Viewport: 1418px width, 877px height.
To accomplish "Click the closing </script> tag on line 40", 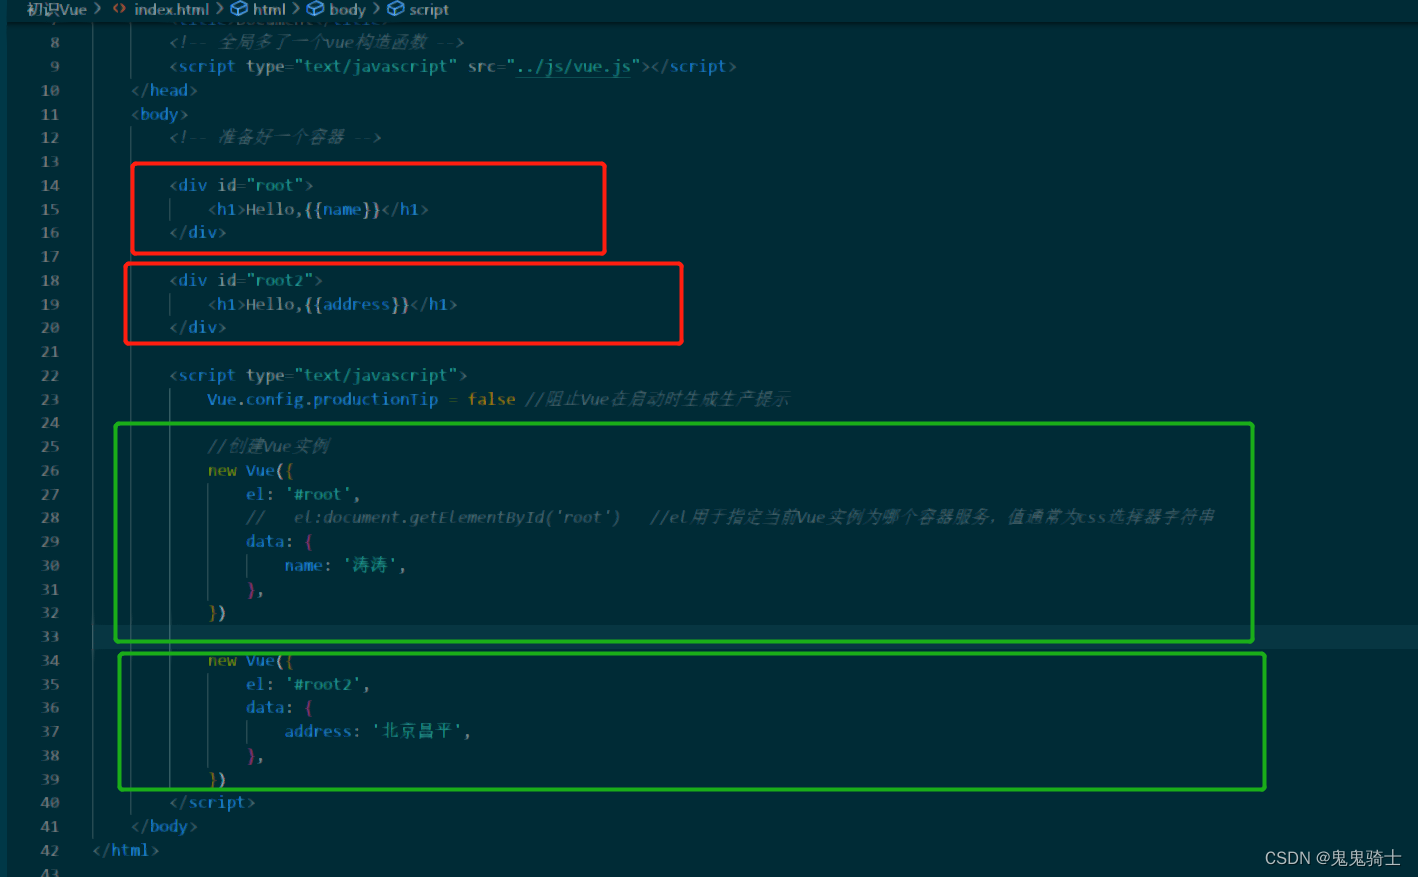I will pos(212,802).
